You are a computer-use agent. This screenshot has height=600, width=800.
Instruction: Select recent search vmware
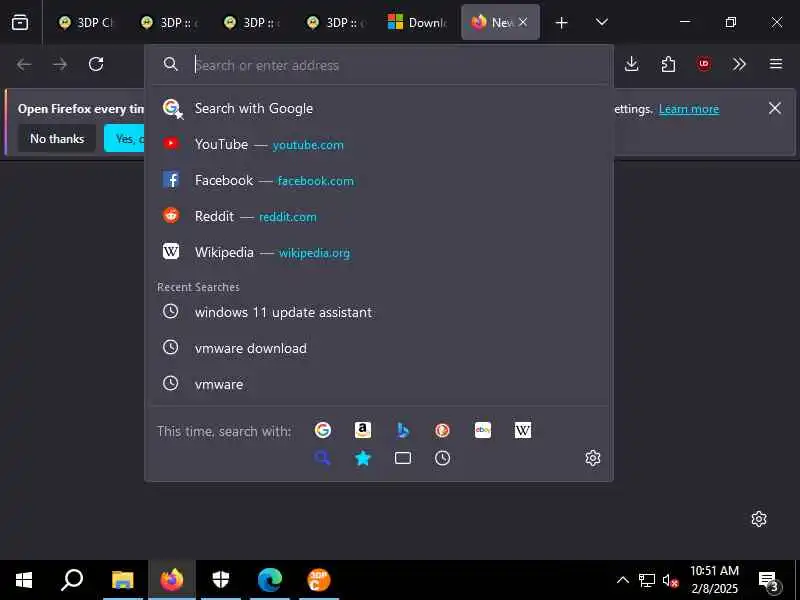(379, 384)
